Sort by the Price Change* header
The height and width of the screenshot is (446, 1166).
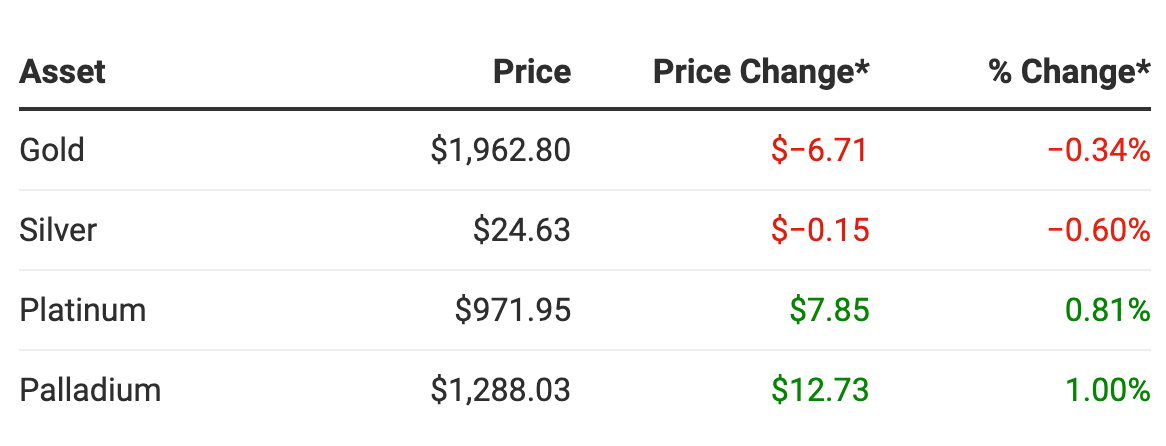point(761,72)
